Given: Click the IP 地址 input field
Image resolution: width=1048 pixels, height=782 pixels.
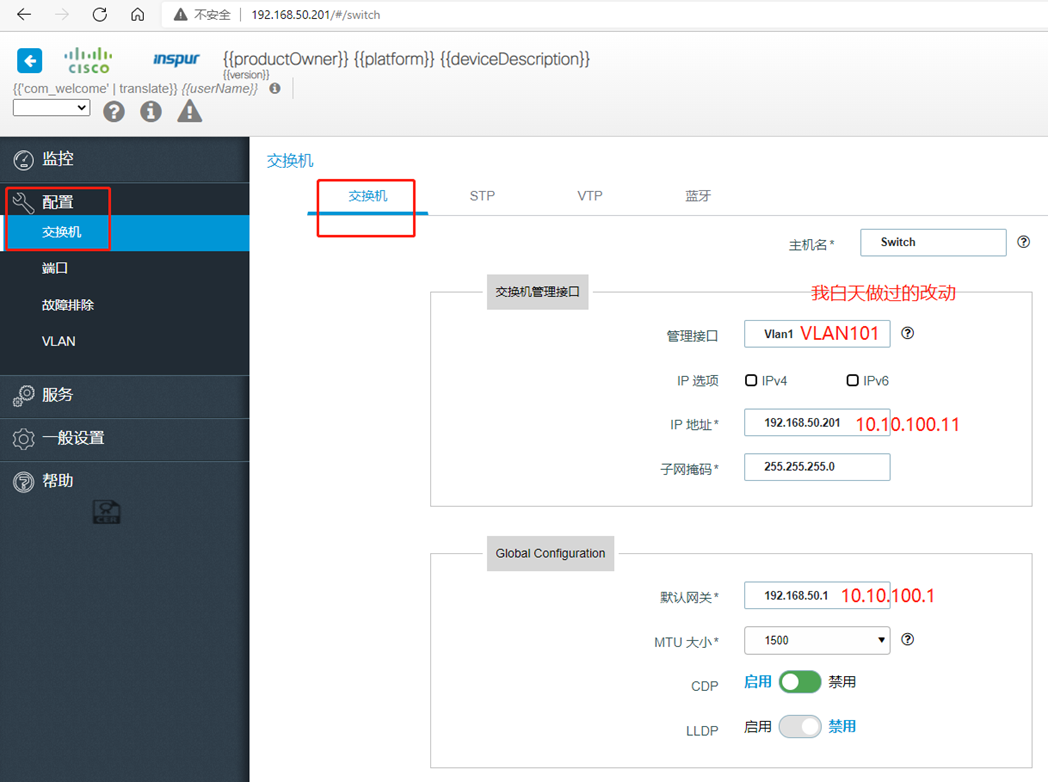Looking at the screenshot, I should pos(817,423).
